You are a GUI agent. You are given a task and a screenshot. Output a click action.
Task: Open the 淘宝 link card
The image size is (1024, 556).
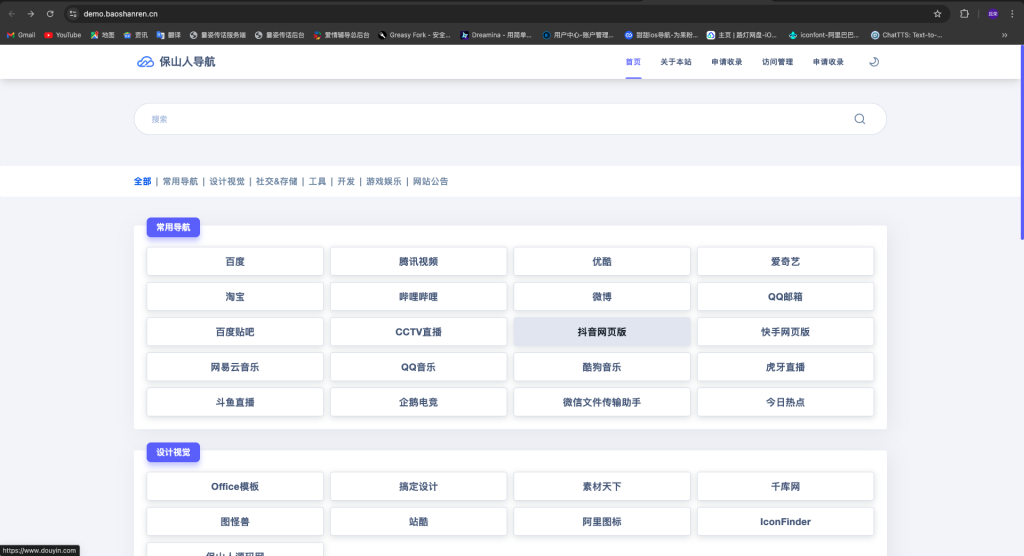pos(235,297)
